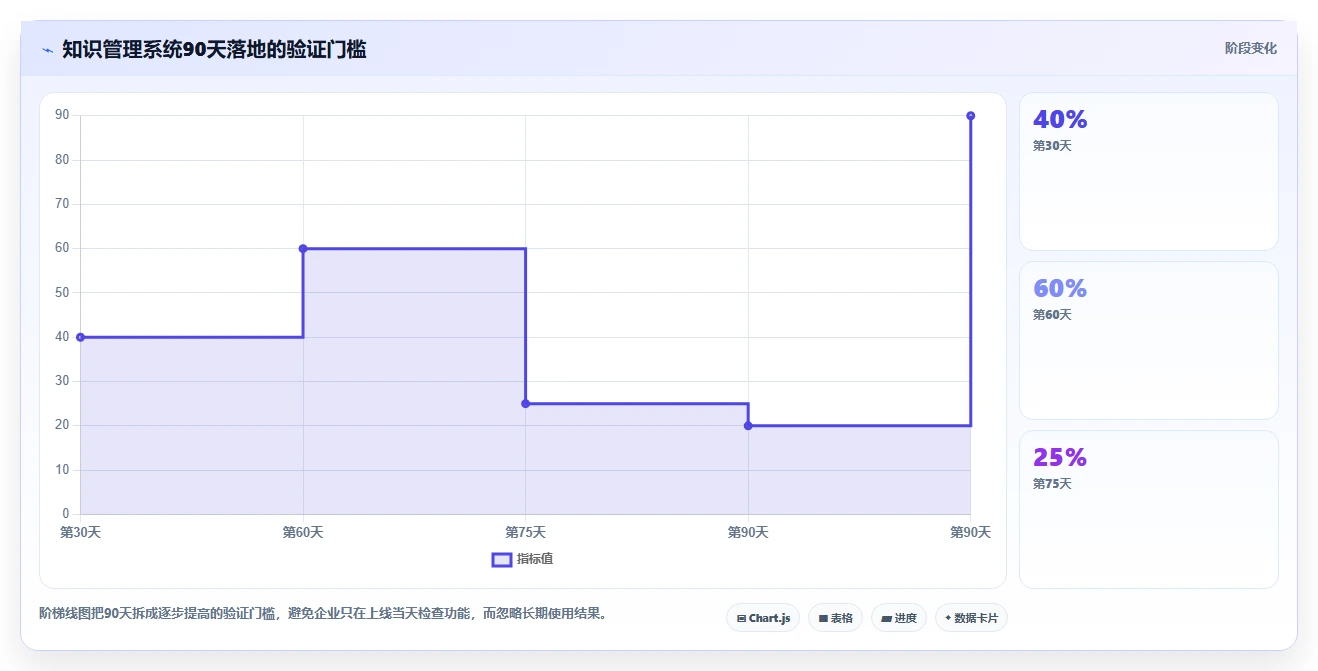The image size is (1318, 671).
Task: Click the data point at 第30天 value 40
Action: [x=81, y=337]
